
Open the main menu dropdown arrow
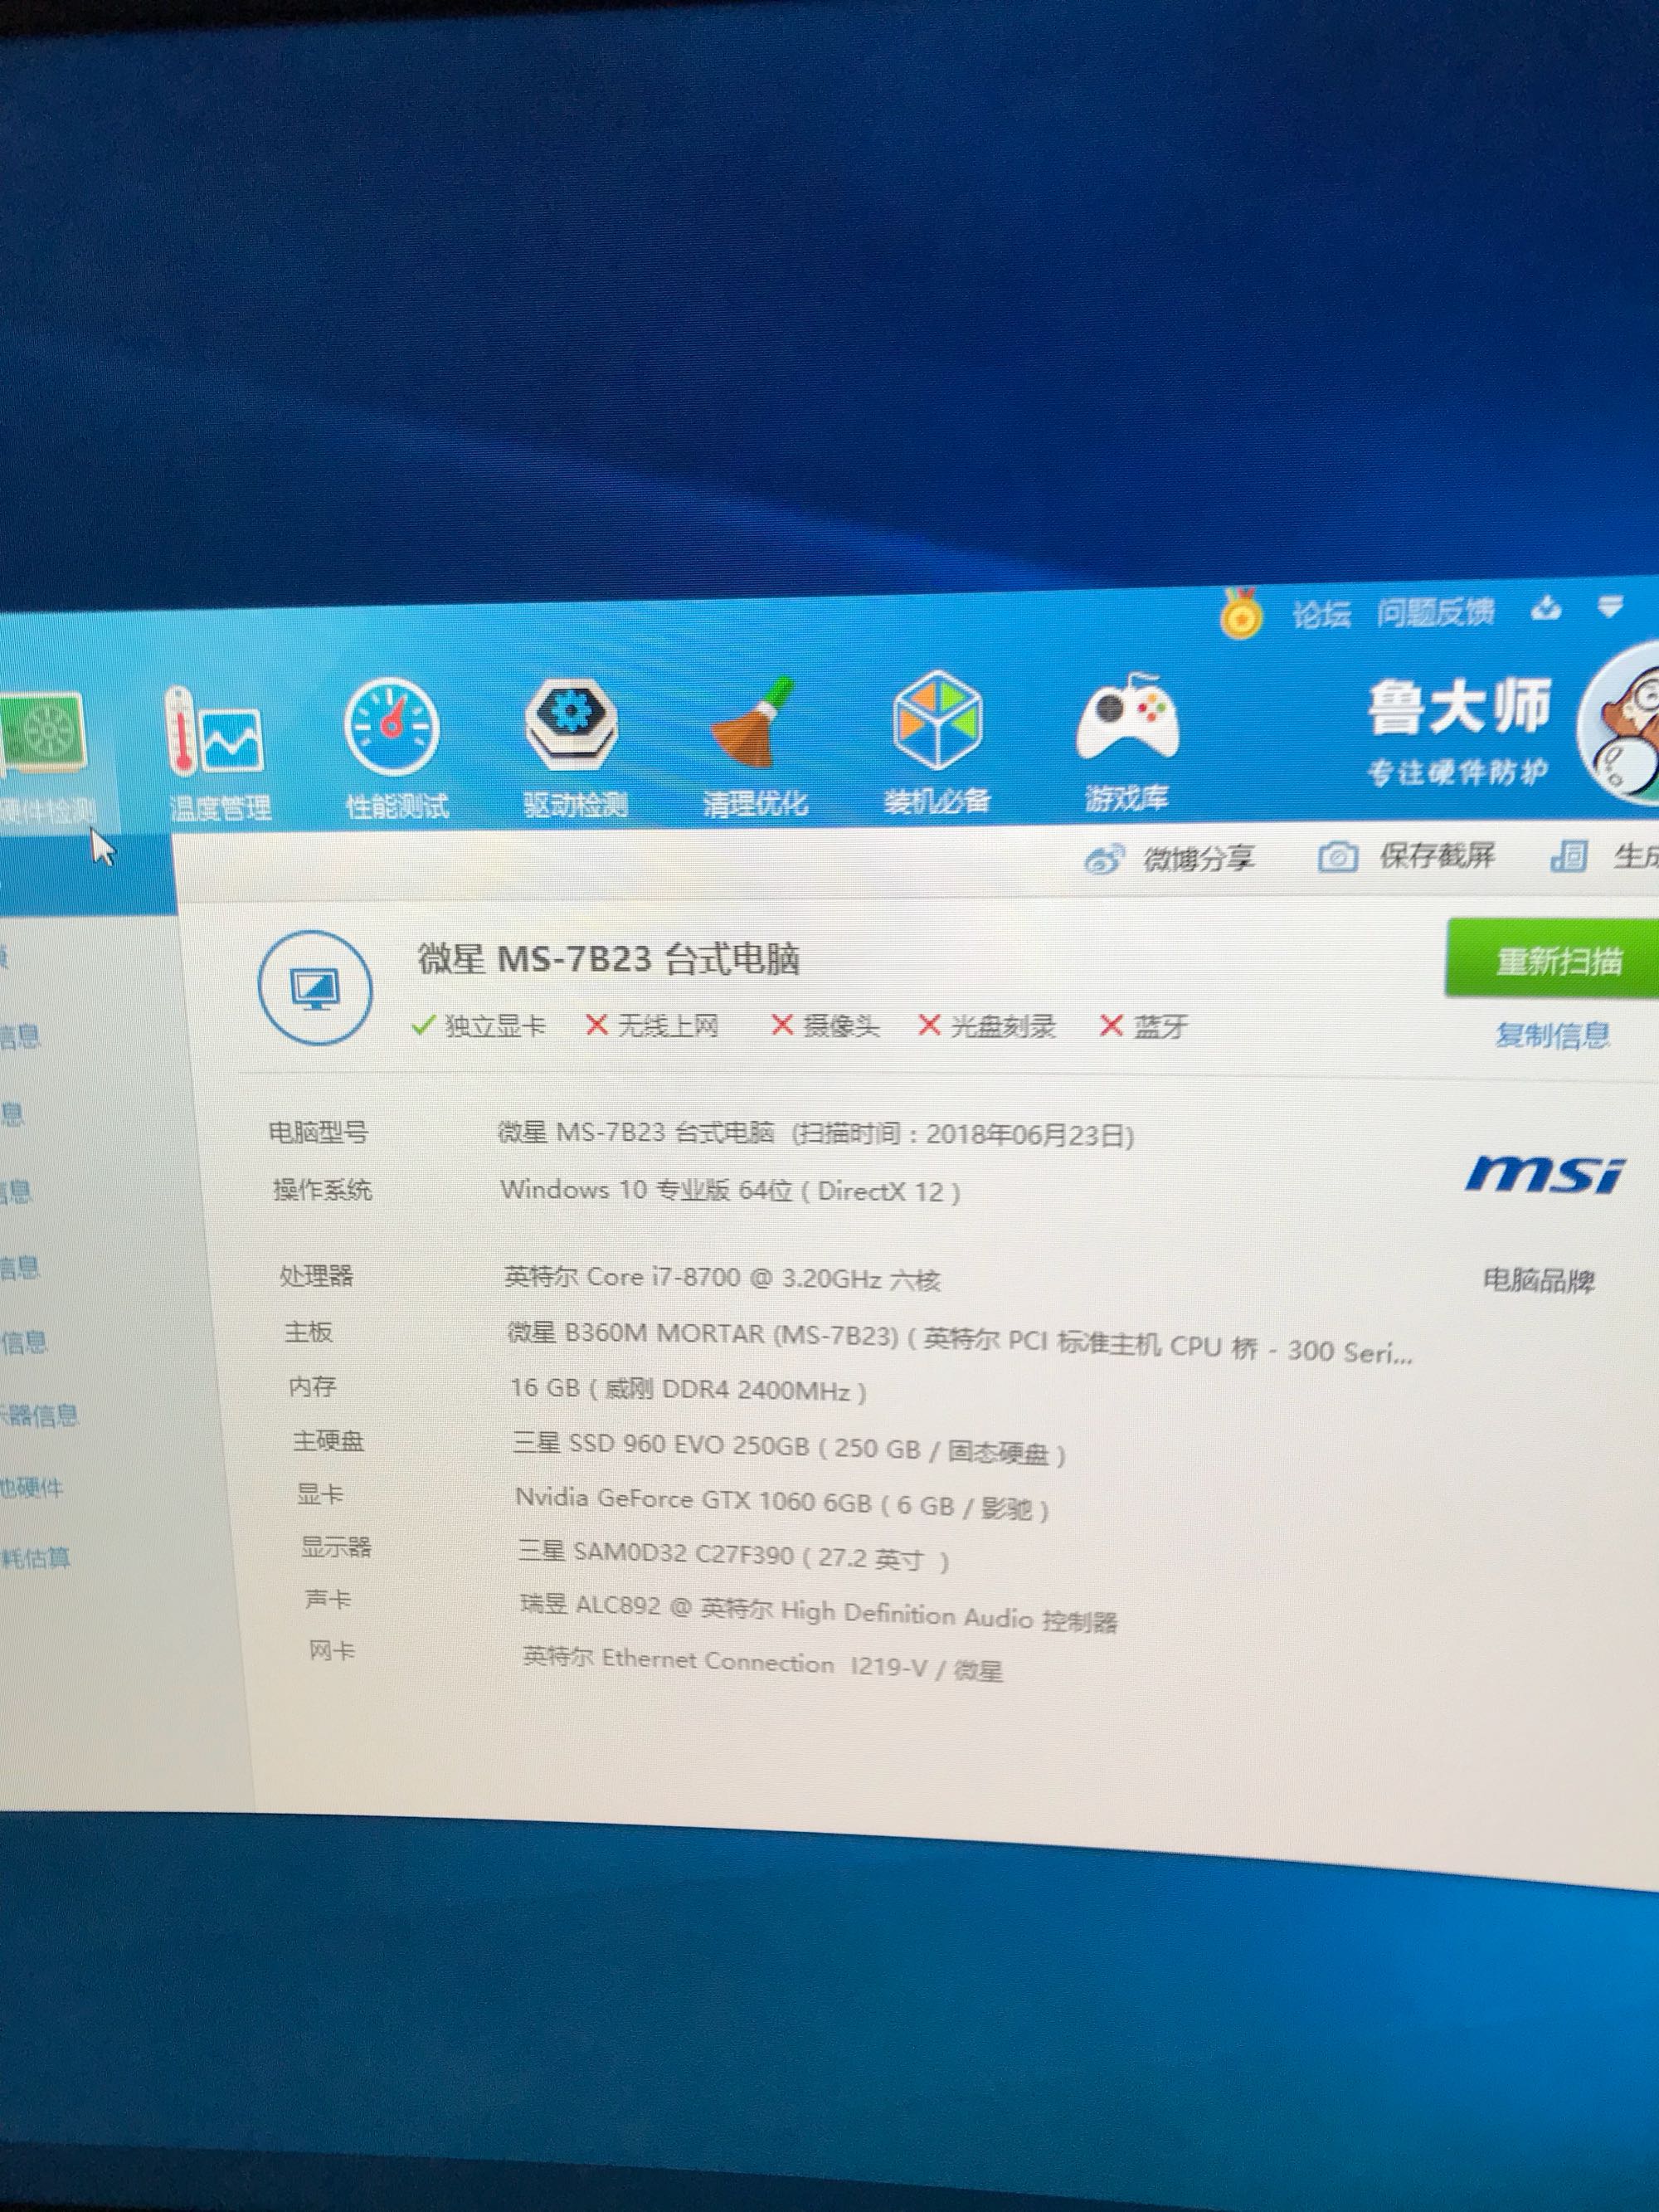(x=1610, y=606)
